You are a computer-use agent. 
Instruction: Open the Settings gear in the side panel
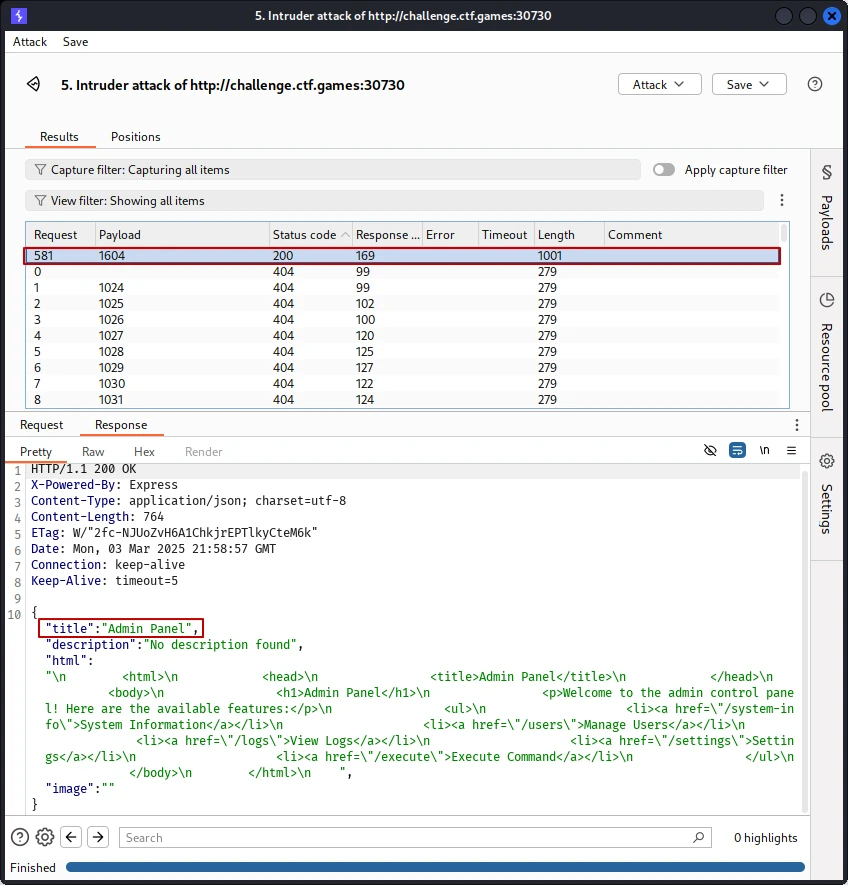click(827, 461)
